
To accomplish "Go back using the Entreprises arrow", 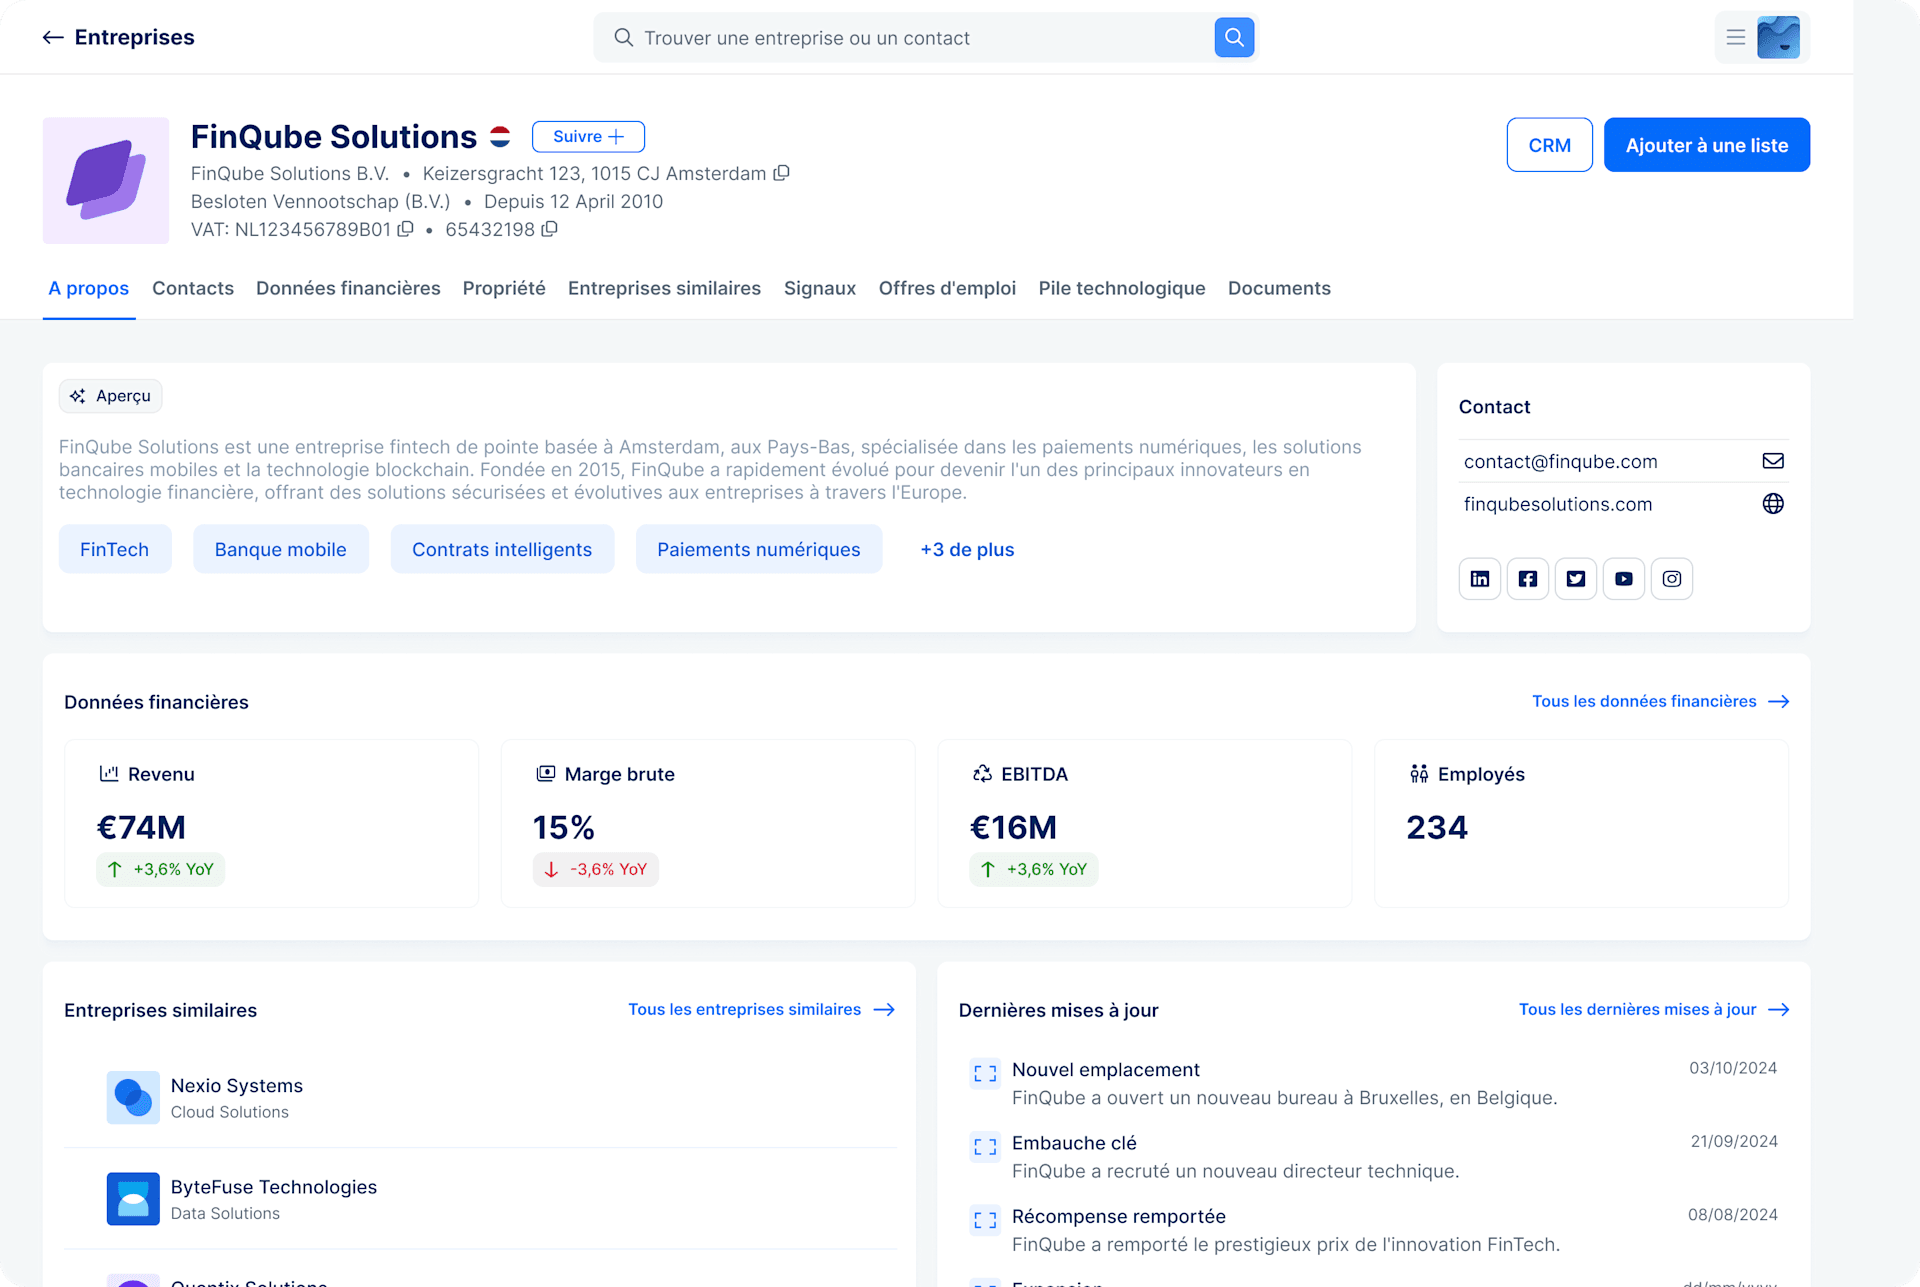I will [x=53, y=38].
